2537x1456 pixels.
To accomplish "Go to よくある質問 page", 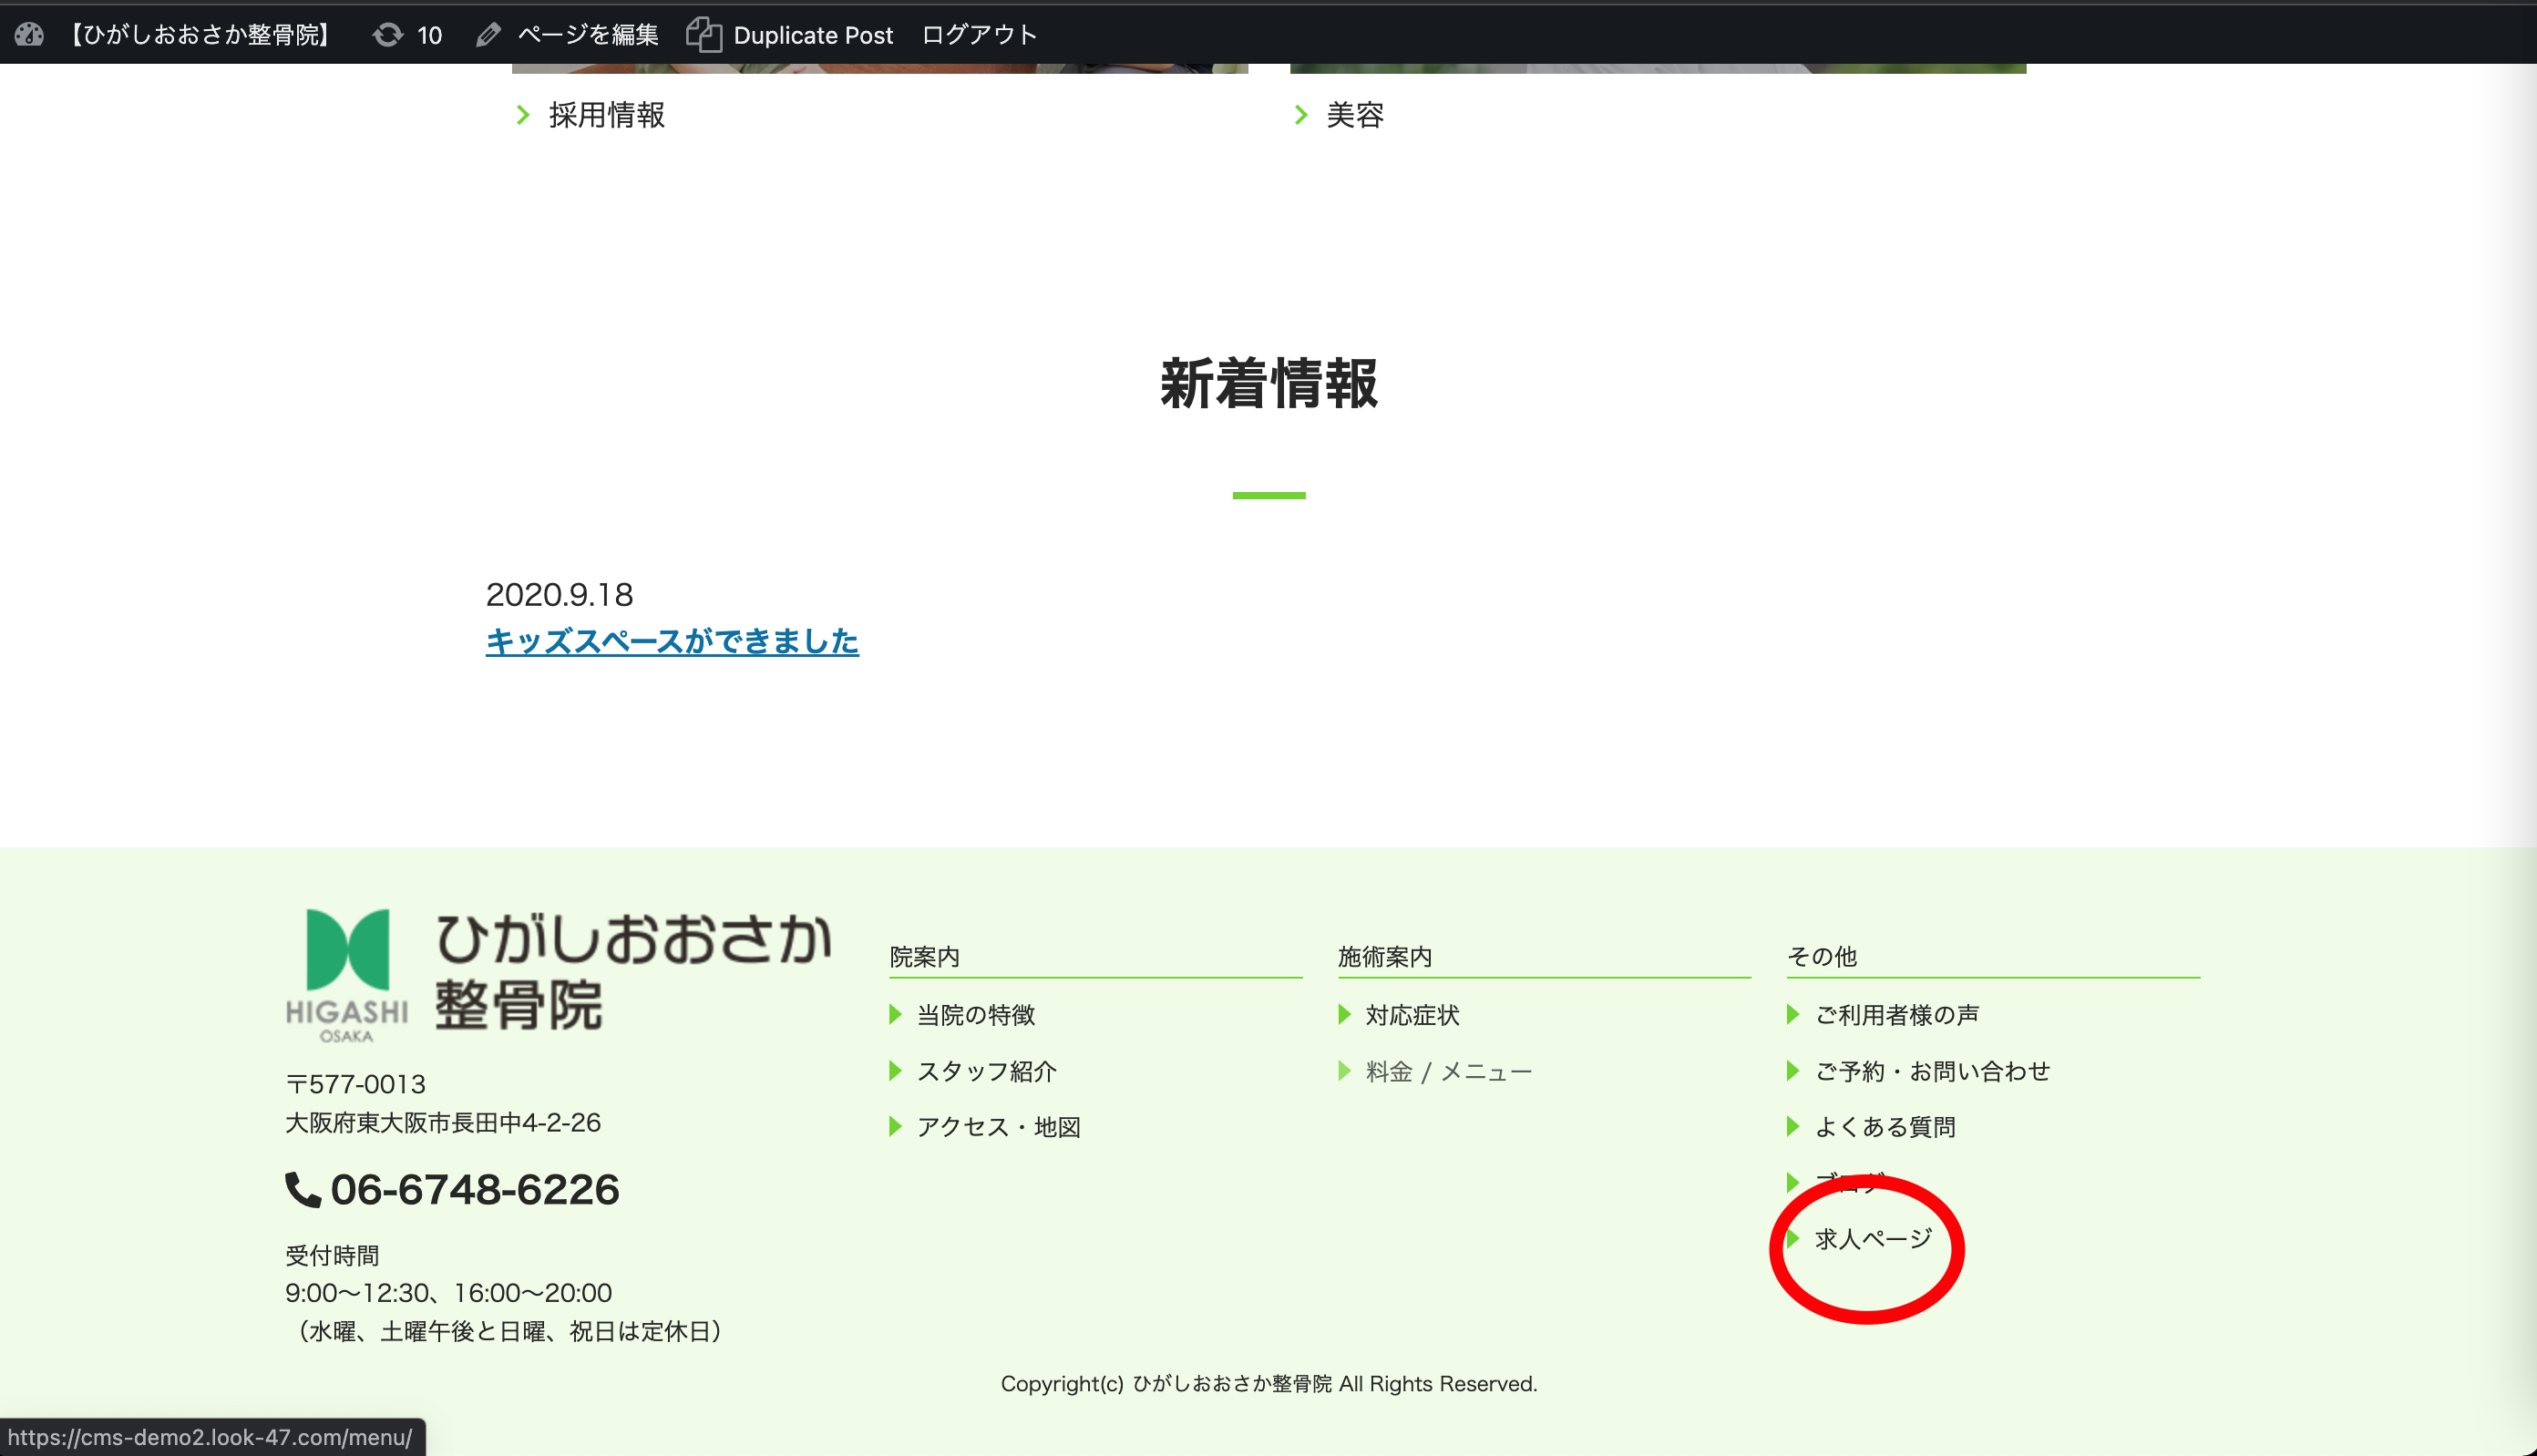I will coord(1885,1127).
